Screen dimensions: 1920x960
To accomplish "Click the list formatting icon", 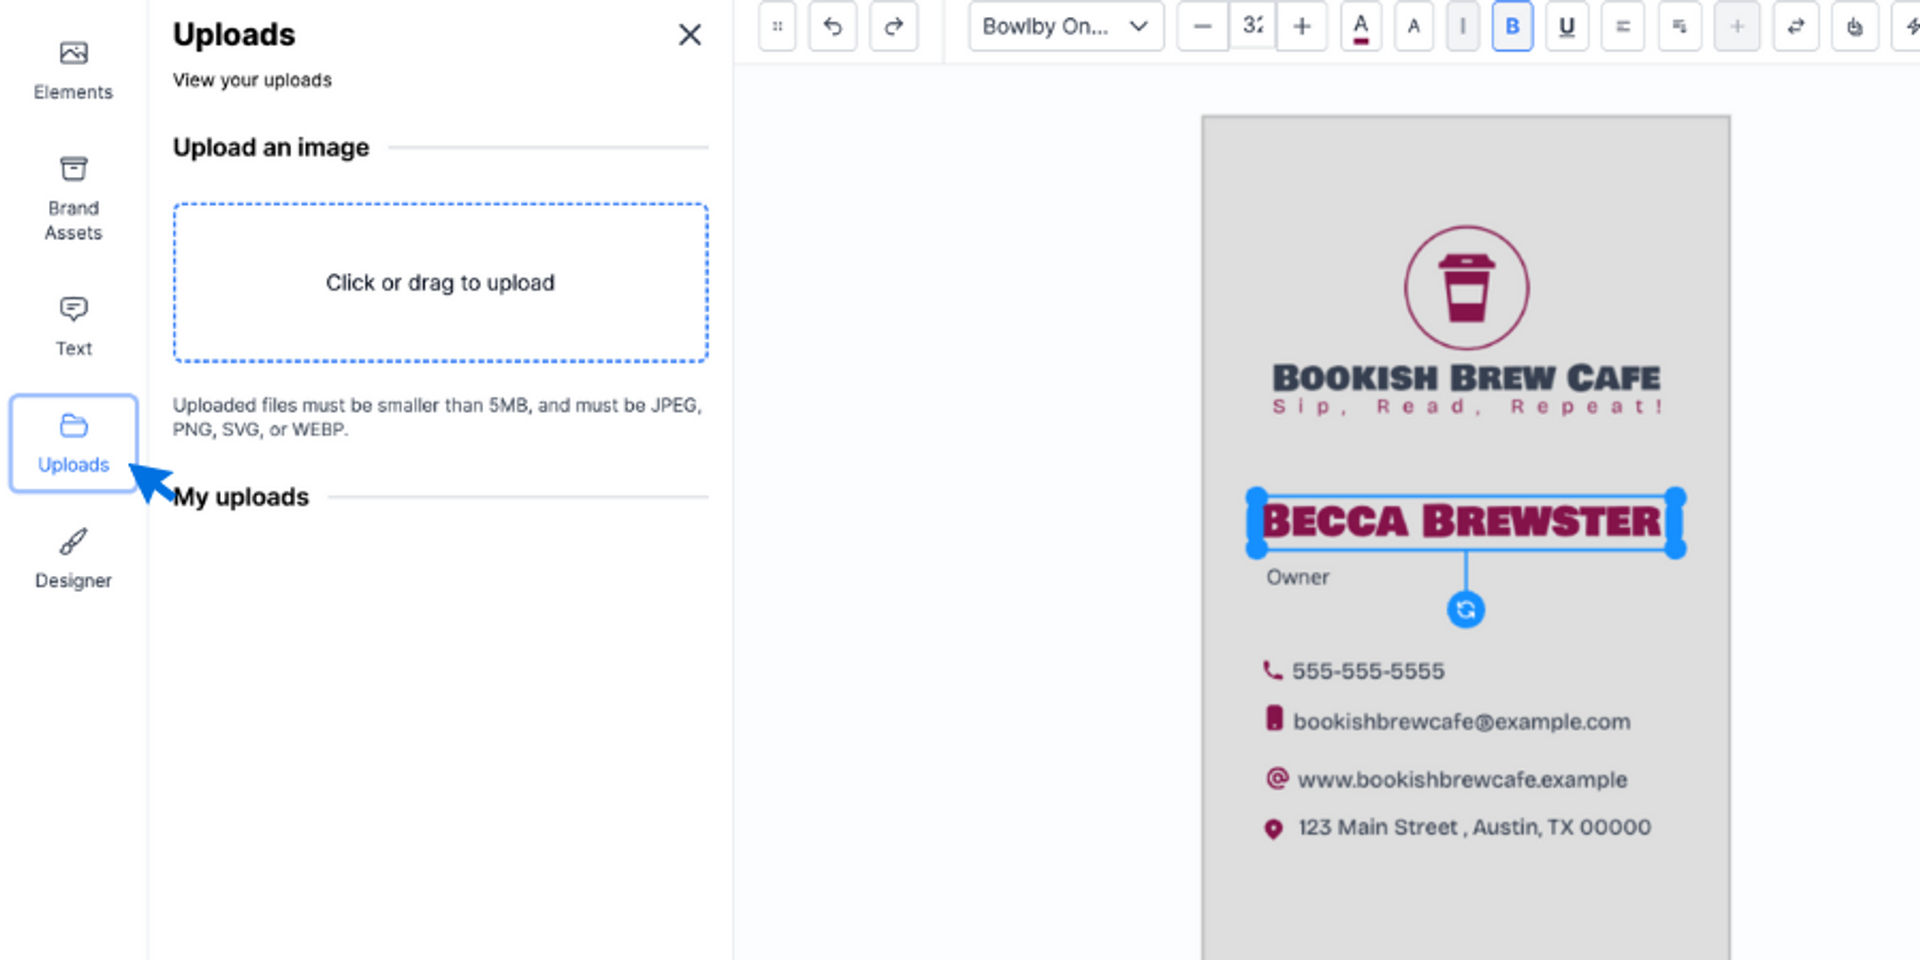I will 1680,27.
